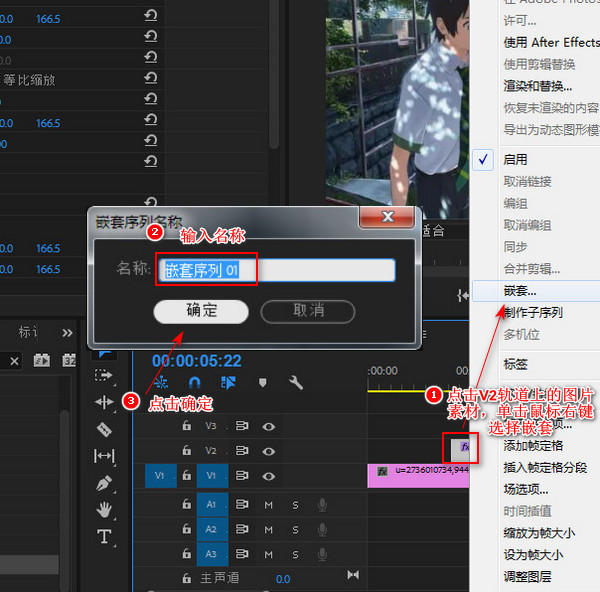Toggle sync lock on A1 track

click(242, 504)
